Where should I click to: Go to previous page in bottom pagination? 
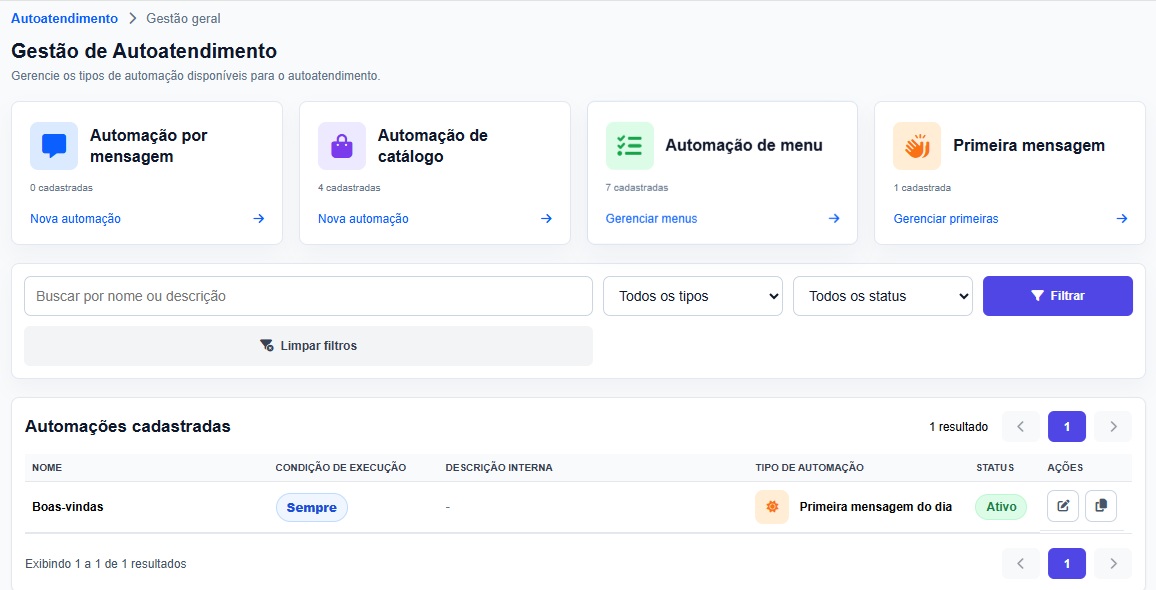(x=1021, y=563)
